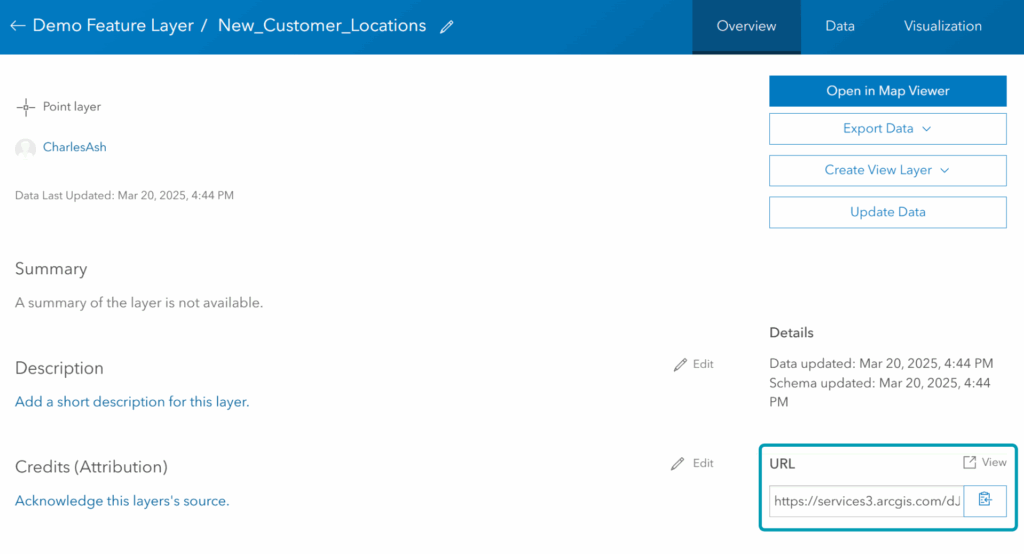Click Add a short description for this layer
This screenshot has width=1024, height=554.
pyautogui.click(x=132, y=402)
